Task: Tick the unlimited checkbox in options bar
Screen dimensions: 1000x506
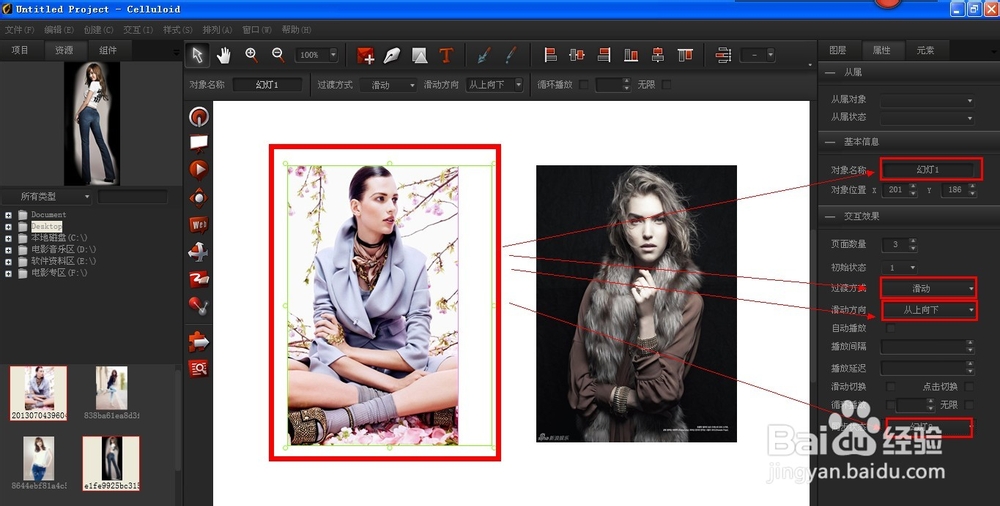Action: pyautogui.click(x=666, y=84)
